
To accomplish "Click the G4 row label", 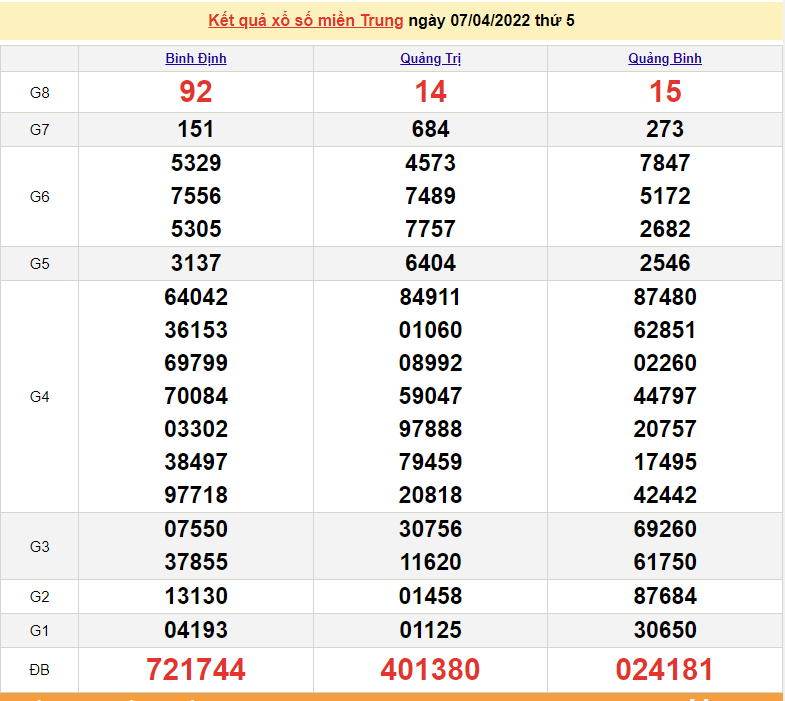I will (39, 397).
